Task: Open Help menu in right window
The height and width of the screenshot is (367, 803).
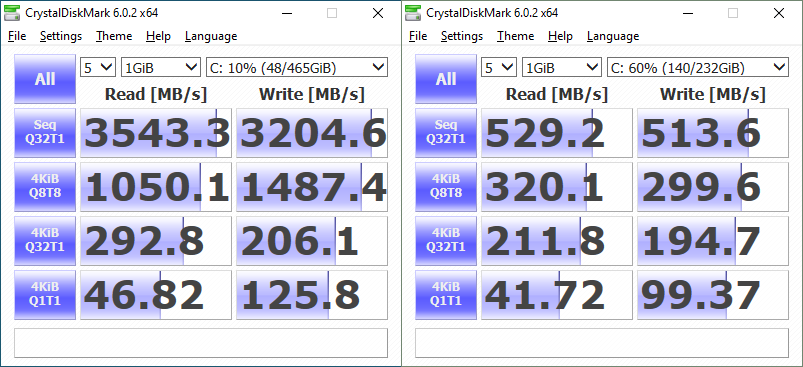Action: (x=560, y=36)
